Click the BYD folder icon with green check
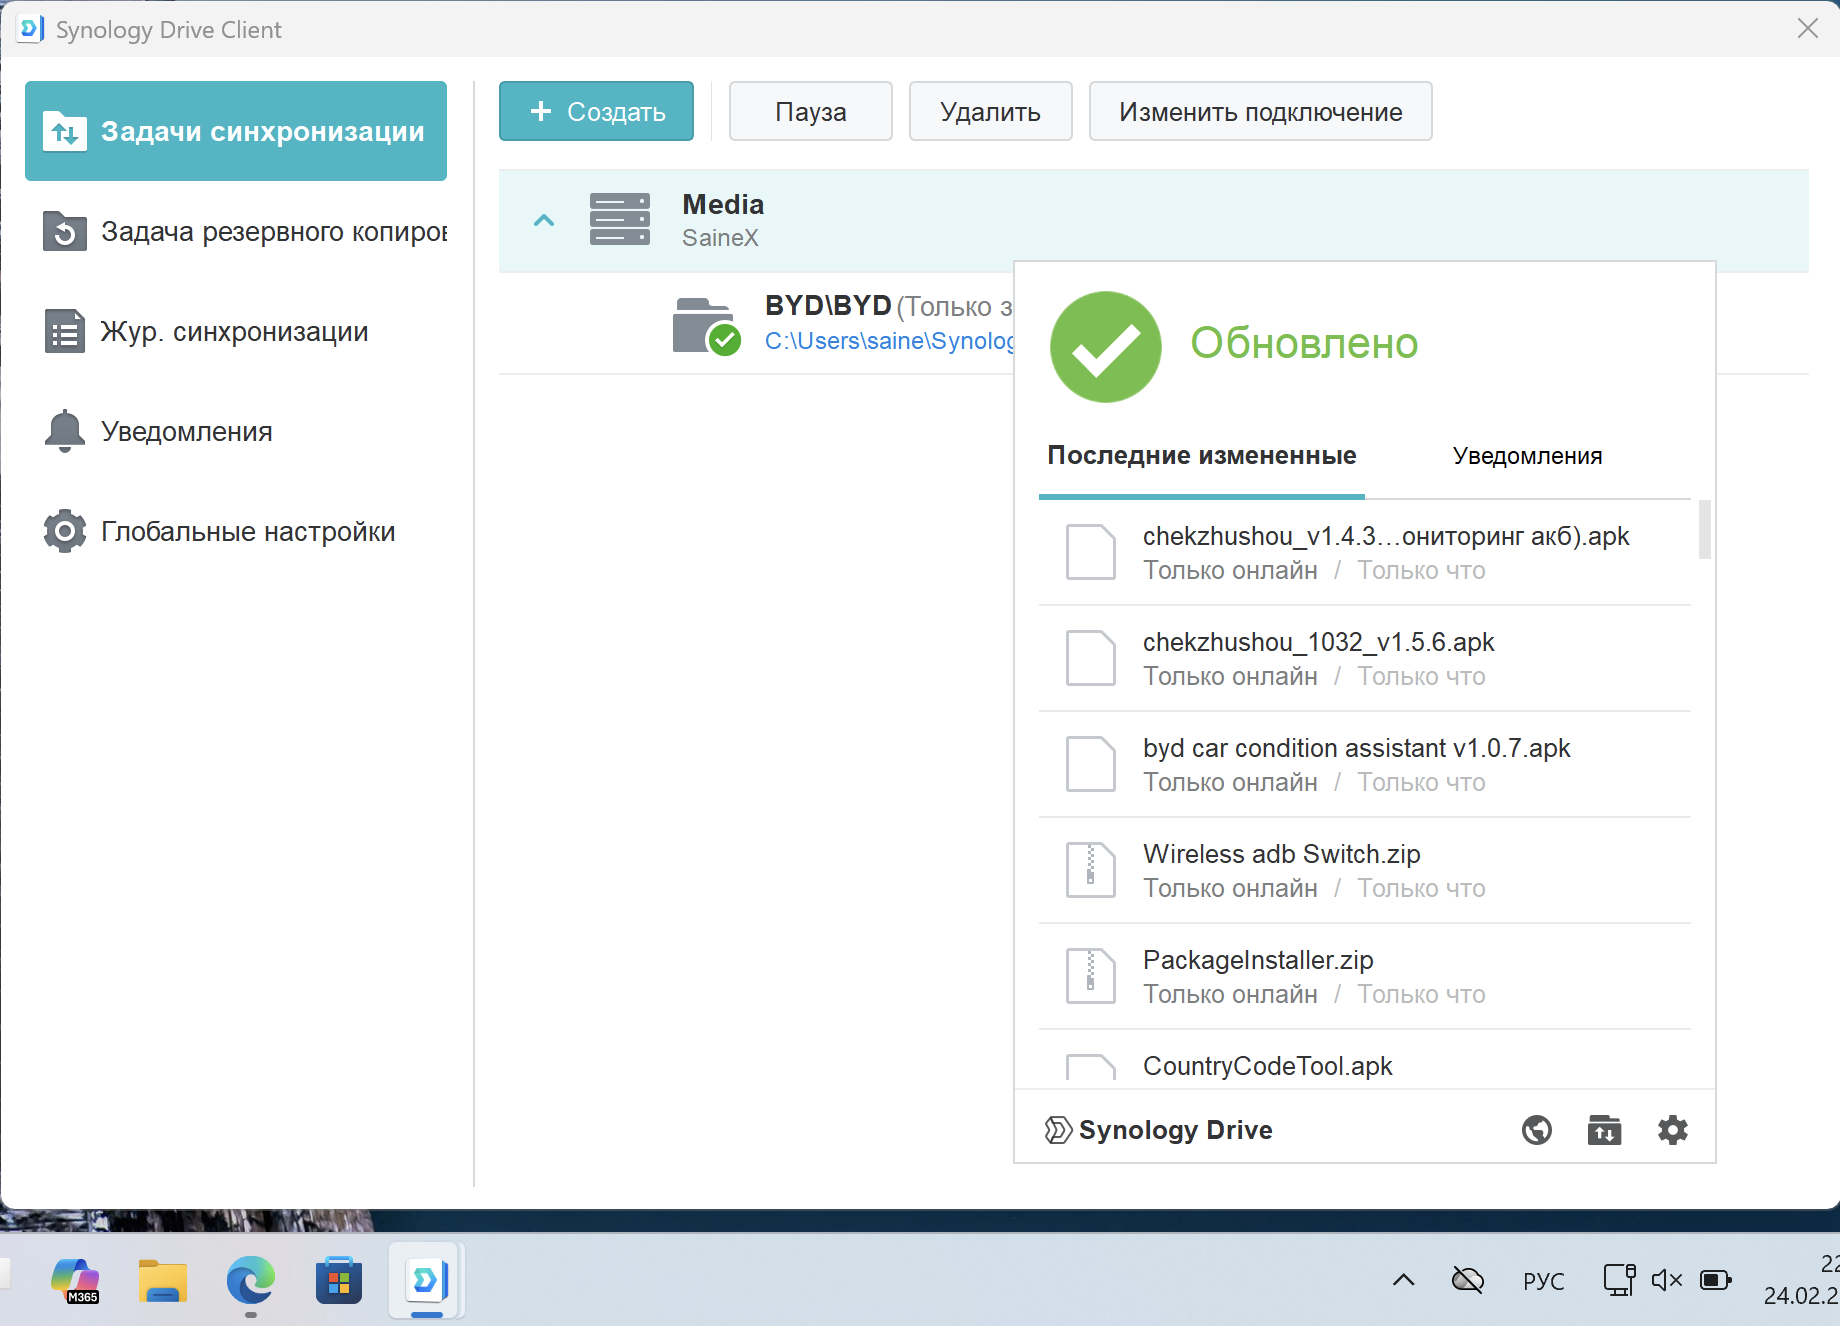 click(705, 326)
